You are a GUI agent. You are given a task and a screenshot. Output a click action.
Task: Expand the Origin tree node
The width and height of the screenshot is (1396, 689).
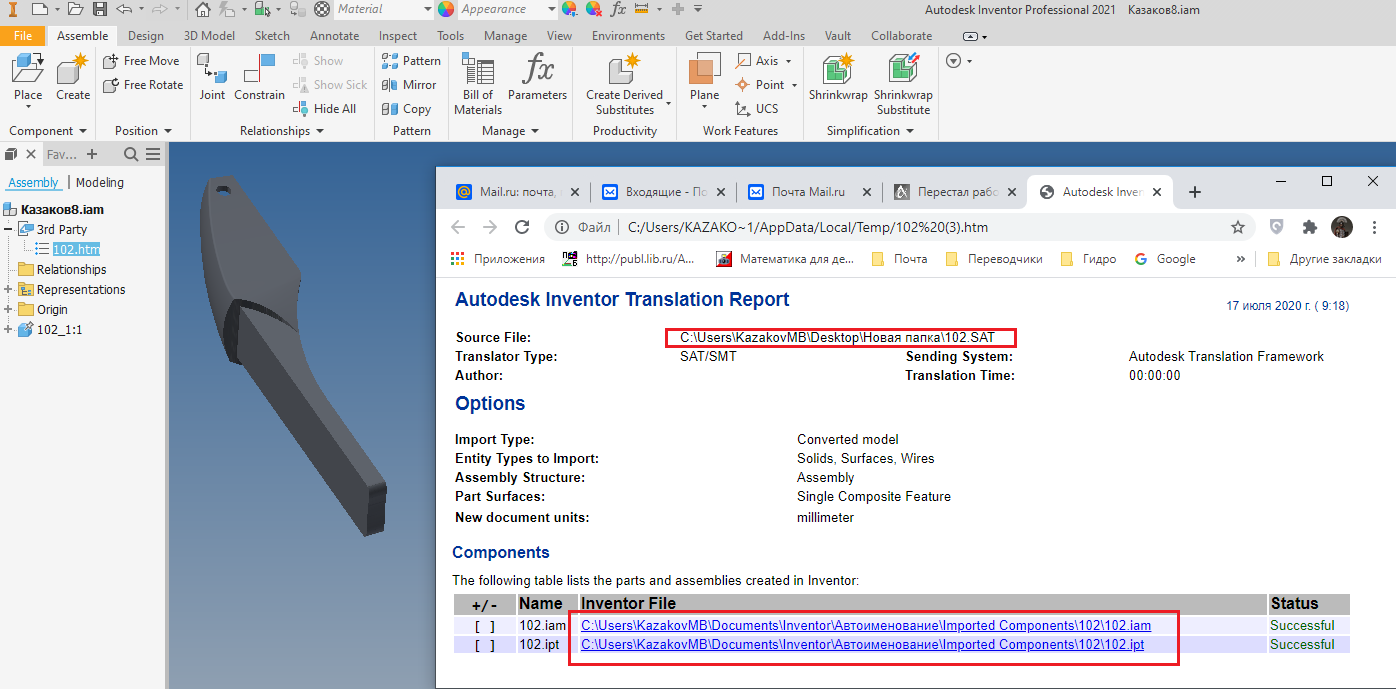point(8,310)
